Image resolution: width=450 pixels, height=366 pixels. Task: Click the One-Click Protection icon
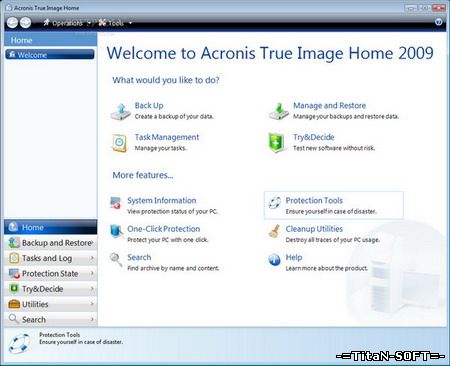coord(116,231)
